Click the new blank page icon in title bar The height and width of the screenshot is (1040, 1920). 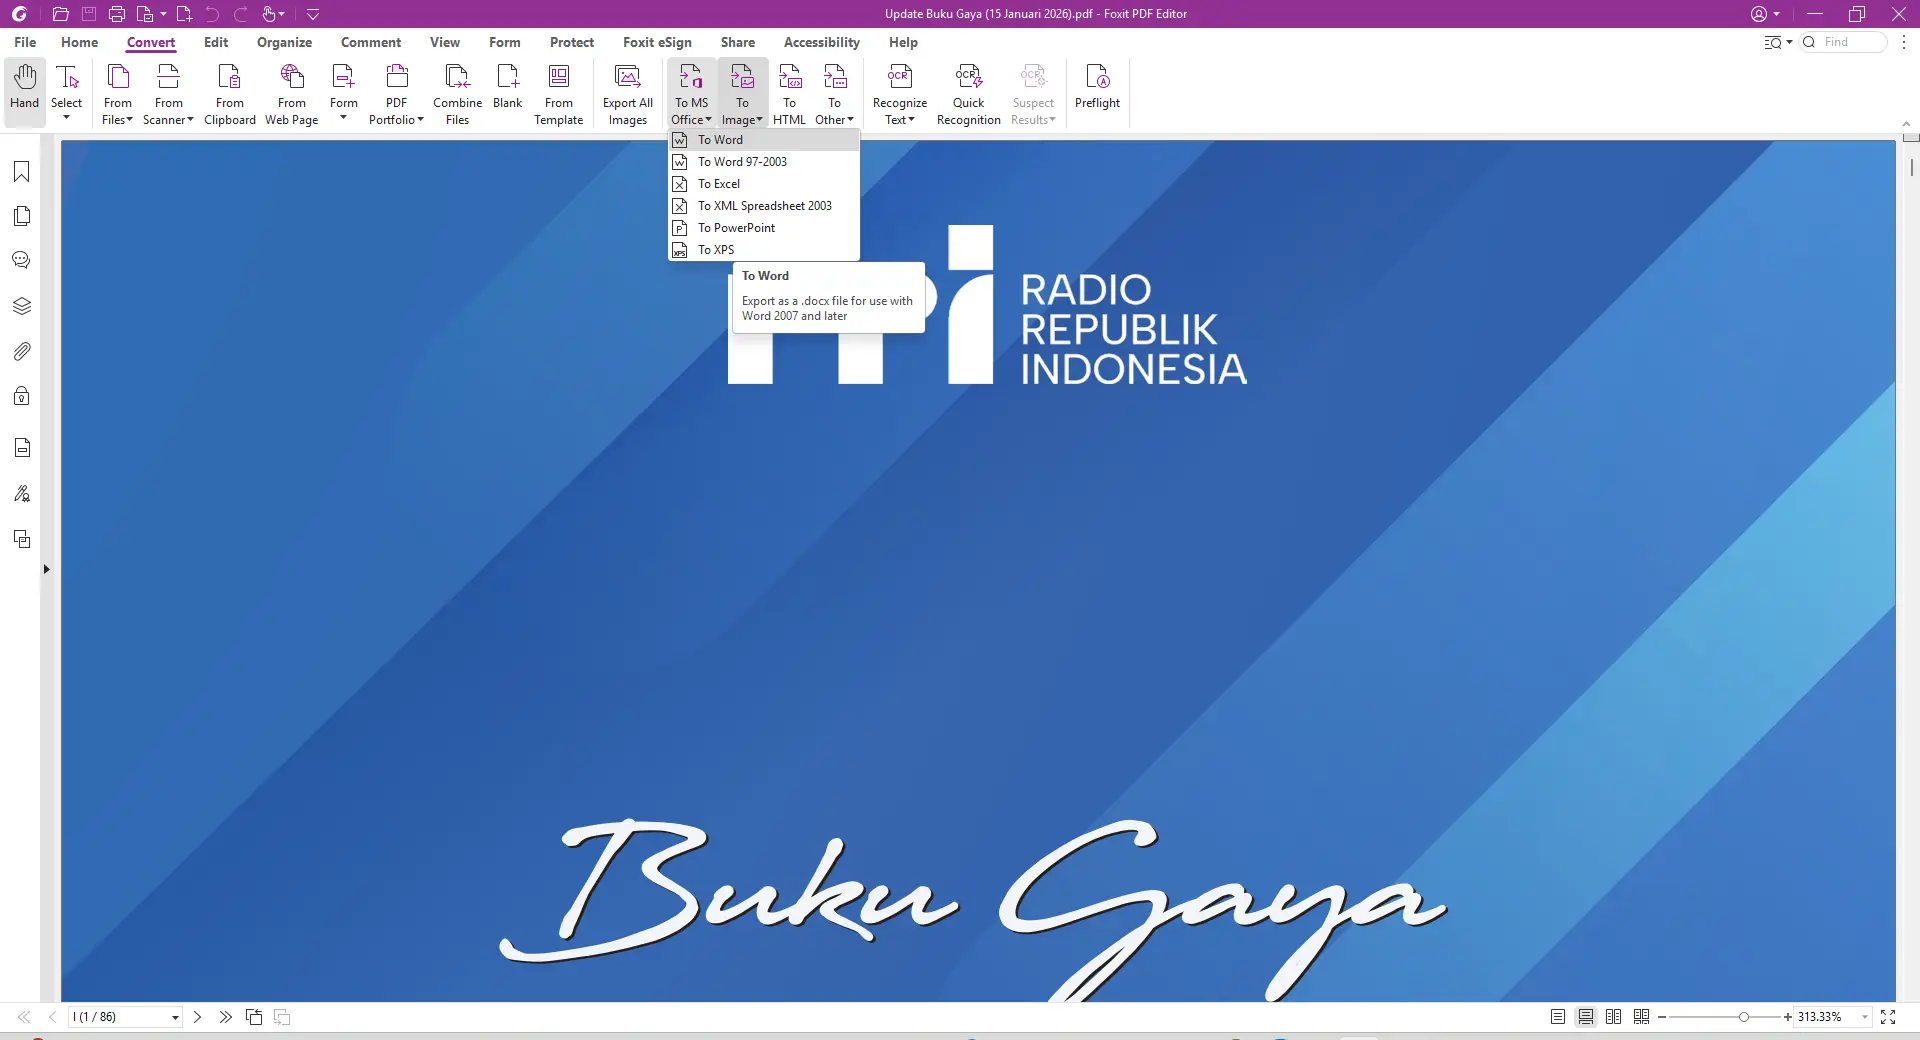[x=184, y=14]
